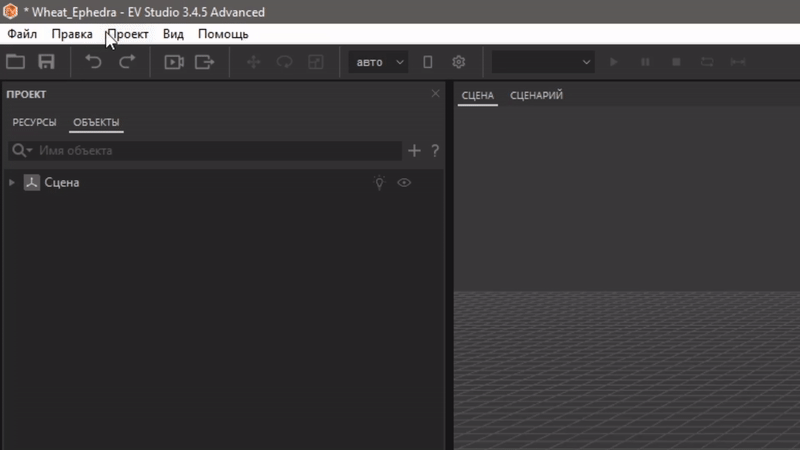This screenshot has width=800, height=450.
Task: Switch to the Ресурсы tab
Action: click(x=34, y=123)
